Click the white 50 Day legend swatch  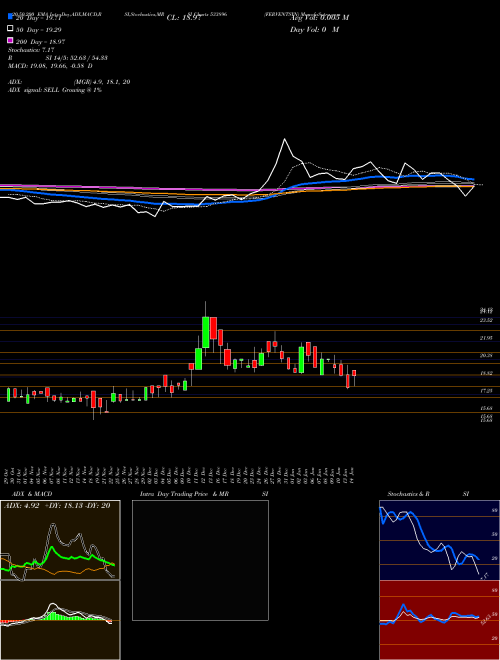click(10, 29)
